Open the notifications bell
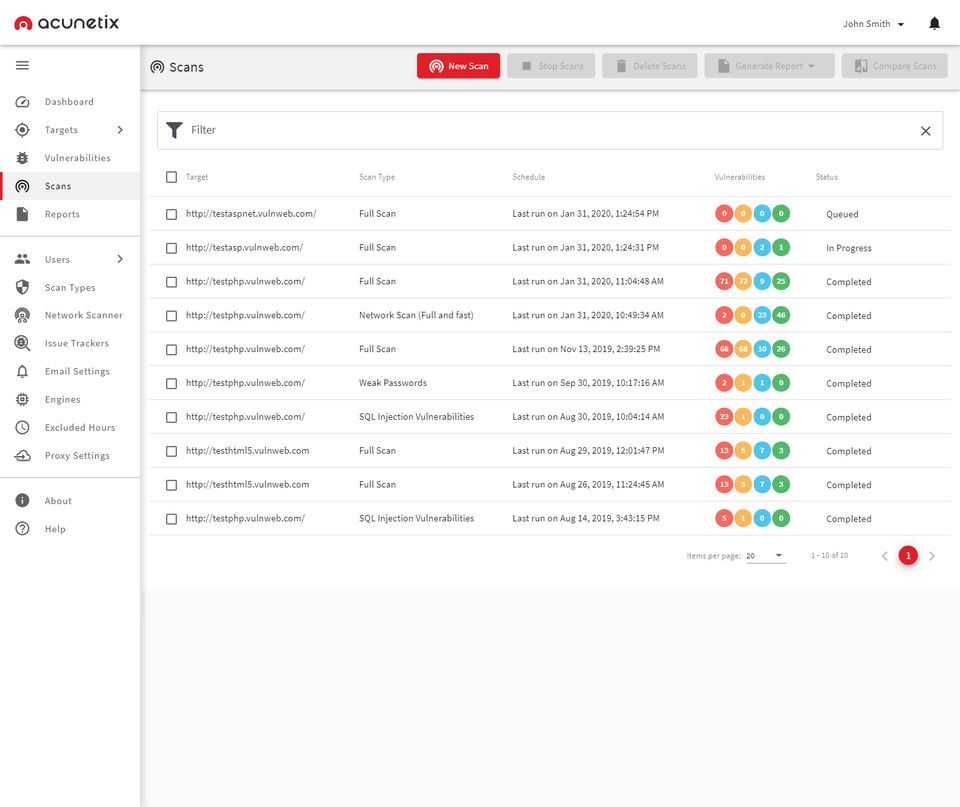960x807 pixels. click(934, 24)
